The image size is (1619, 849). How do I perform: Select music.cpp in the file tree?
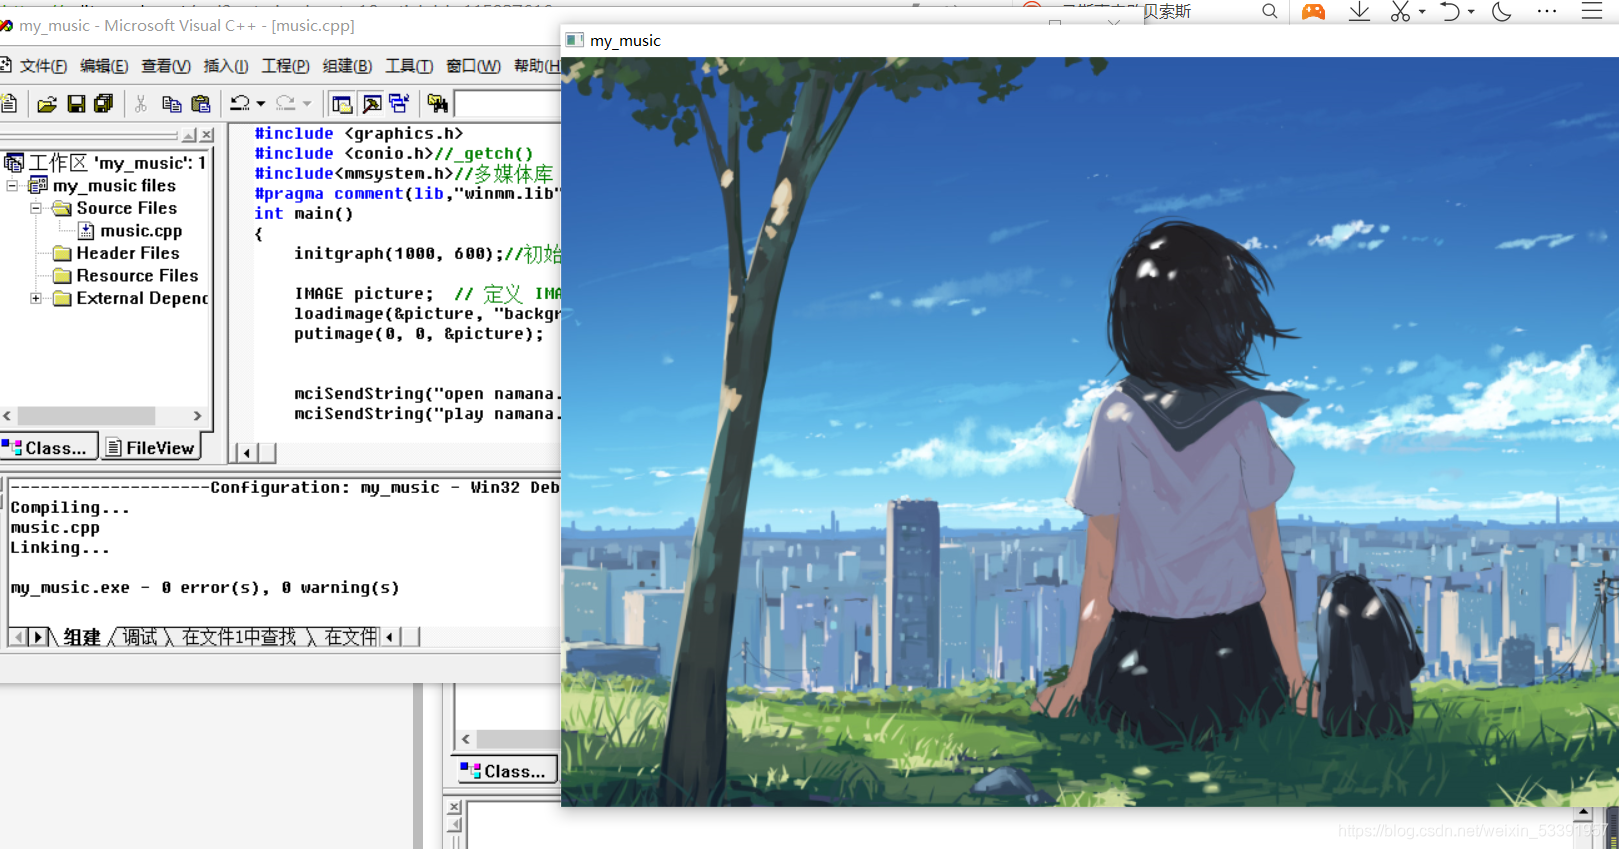(141, 231)
